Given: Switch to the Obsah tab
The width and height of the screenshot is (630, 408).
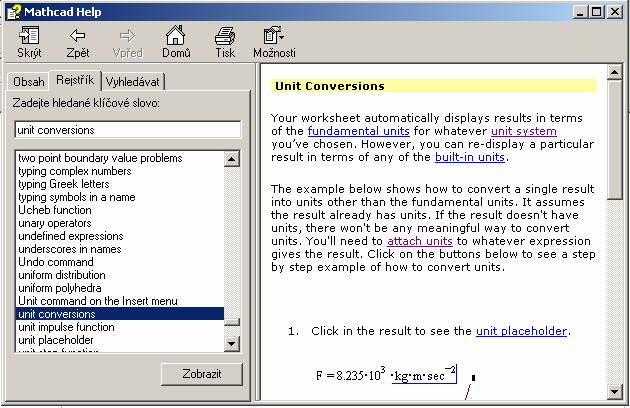Looking at the screenshot, I should pos(29,82).
